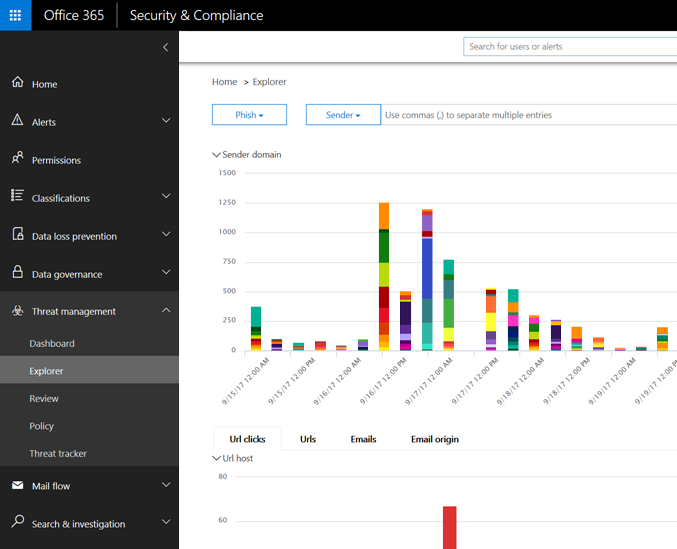Click the Classifications list icon
Image resolution: width=677 pixels, height=549 pixels.
pyautogui.click(x=17, y=197)
